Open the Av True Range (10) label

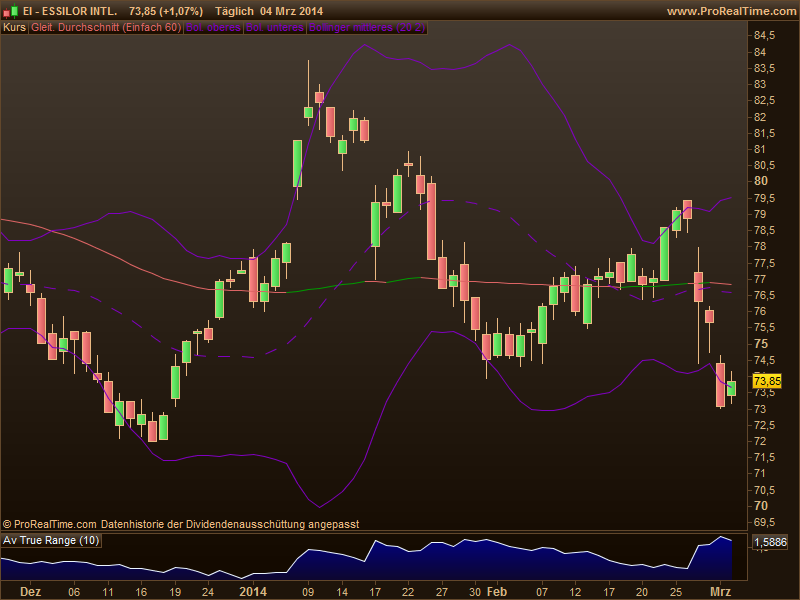52,541
